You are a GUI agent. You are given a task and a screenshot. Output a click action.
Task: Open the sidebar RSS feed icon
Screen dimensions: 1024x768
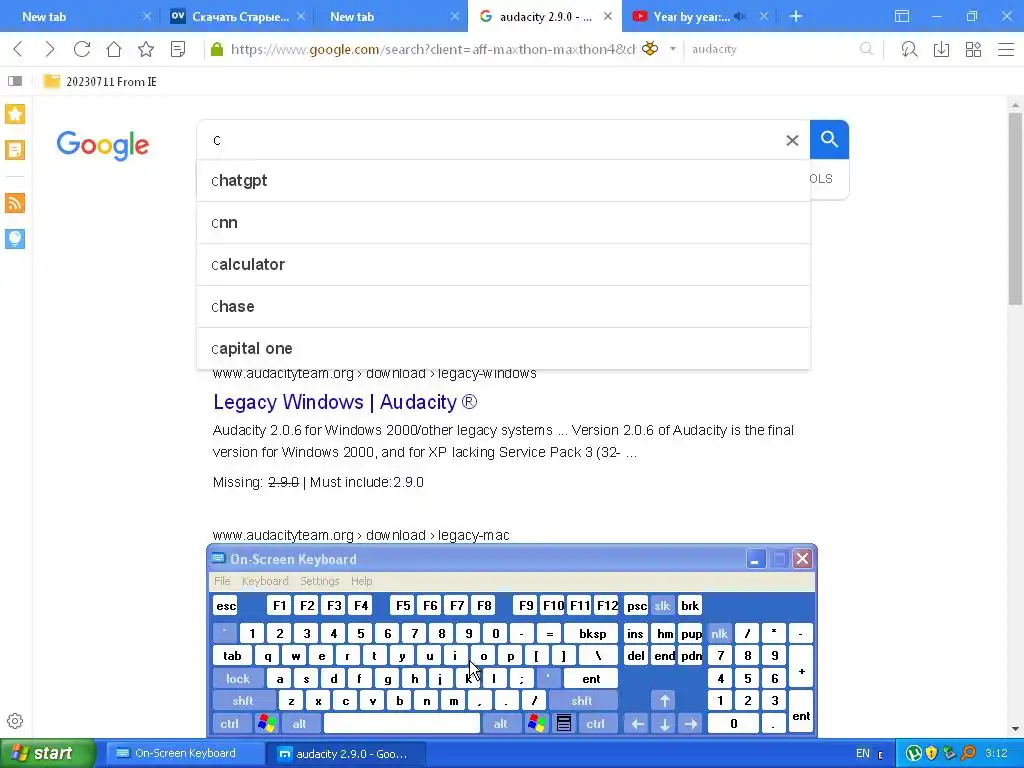(x=15, y=203)
